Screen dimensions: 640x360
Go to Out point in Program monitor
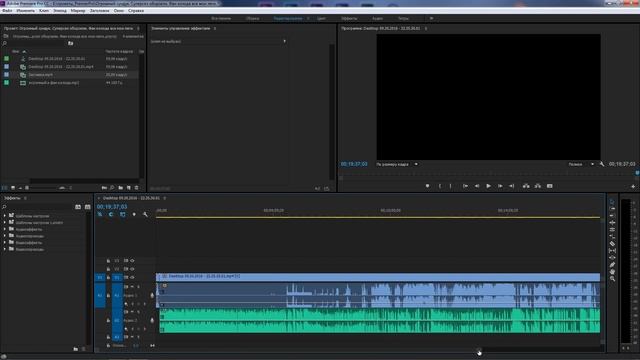tap(511, 186)
